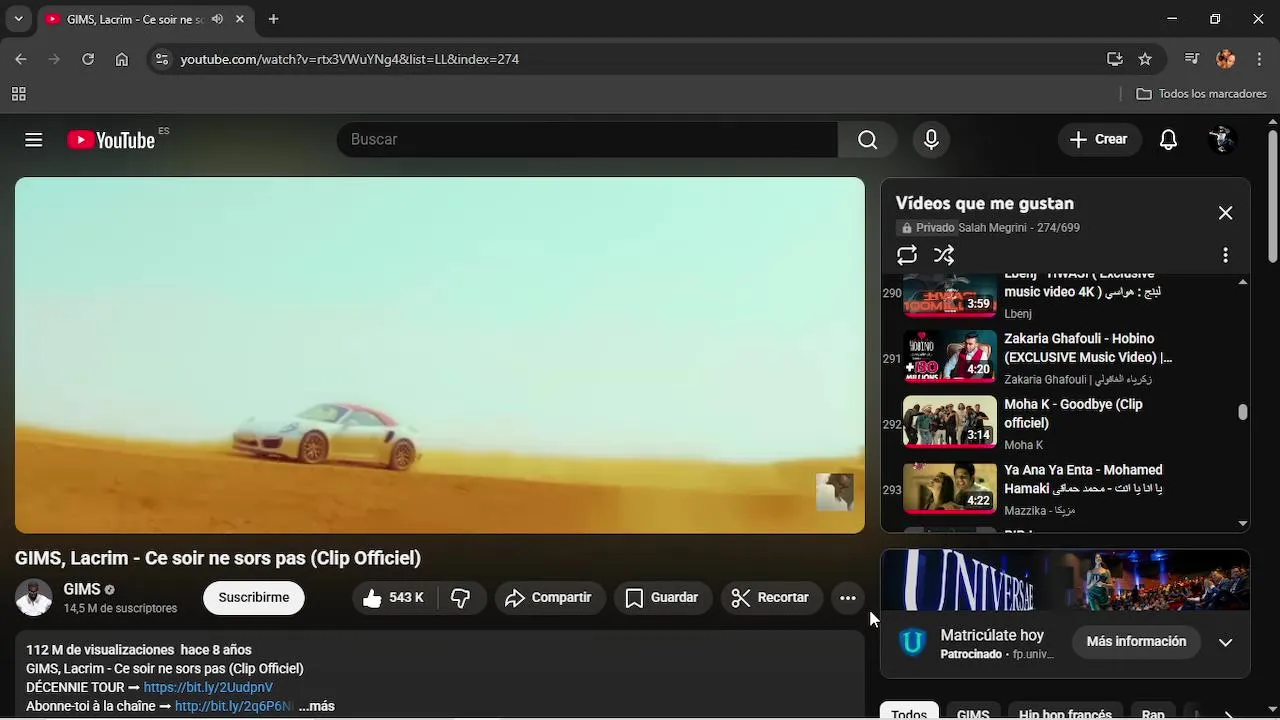Show more filter chips with right arrow

click(x=1229, y=713)
